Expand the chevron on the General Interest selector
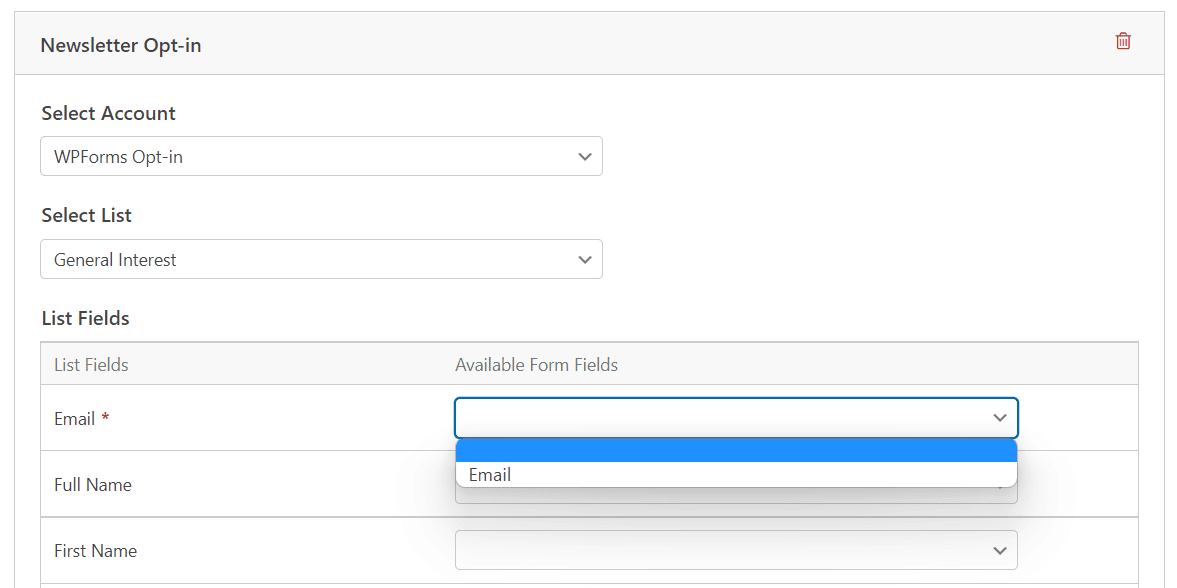Viewport: 1177px width, 588px height. coord(586,259)
